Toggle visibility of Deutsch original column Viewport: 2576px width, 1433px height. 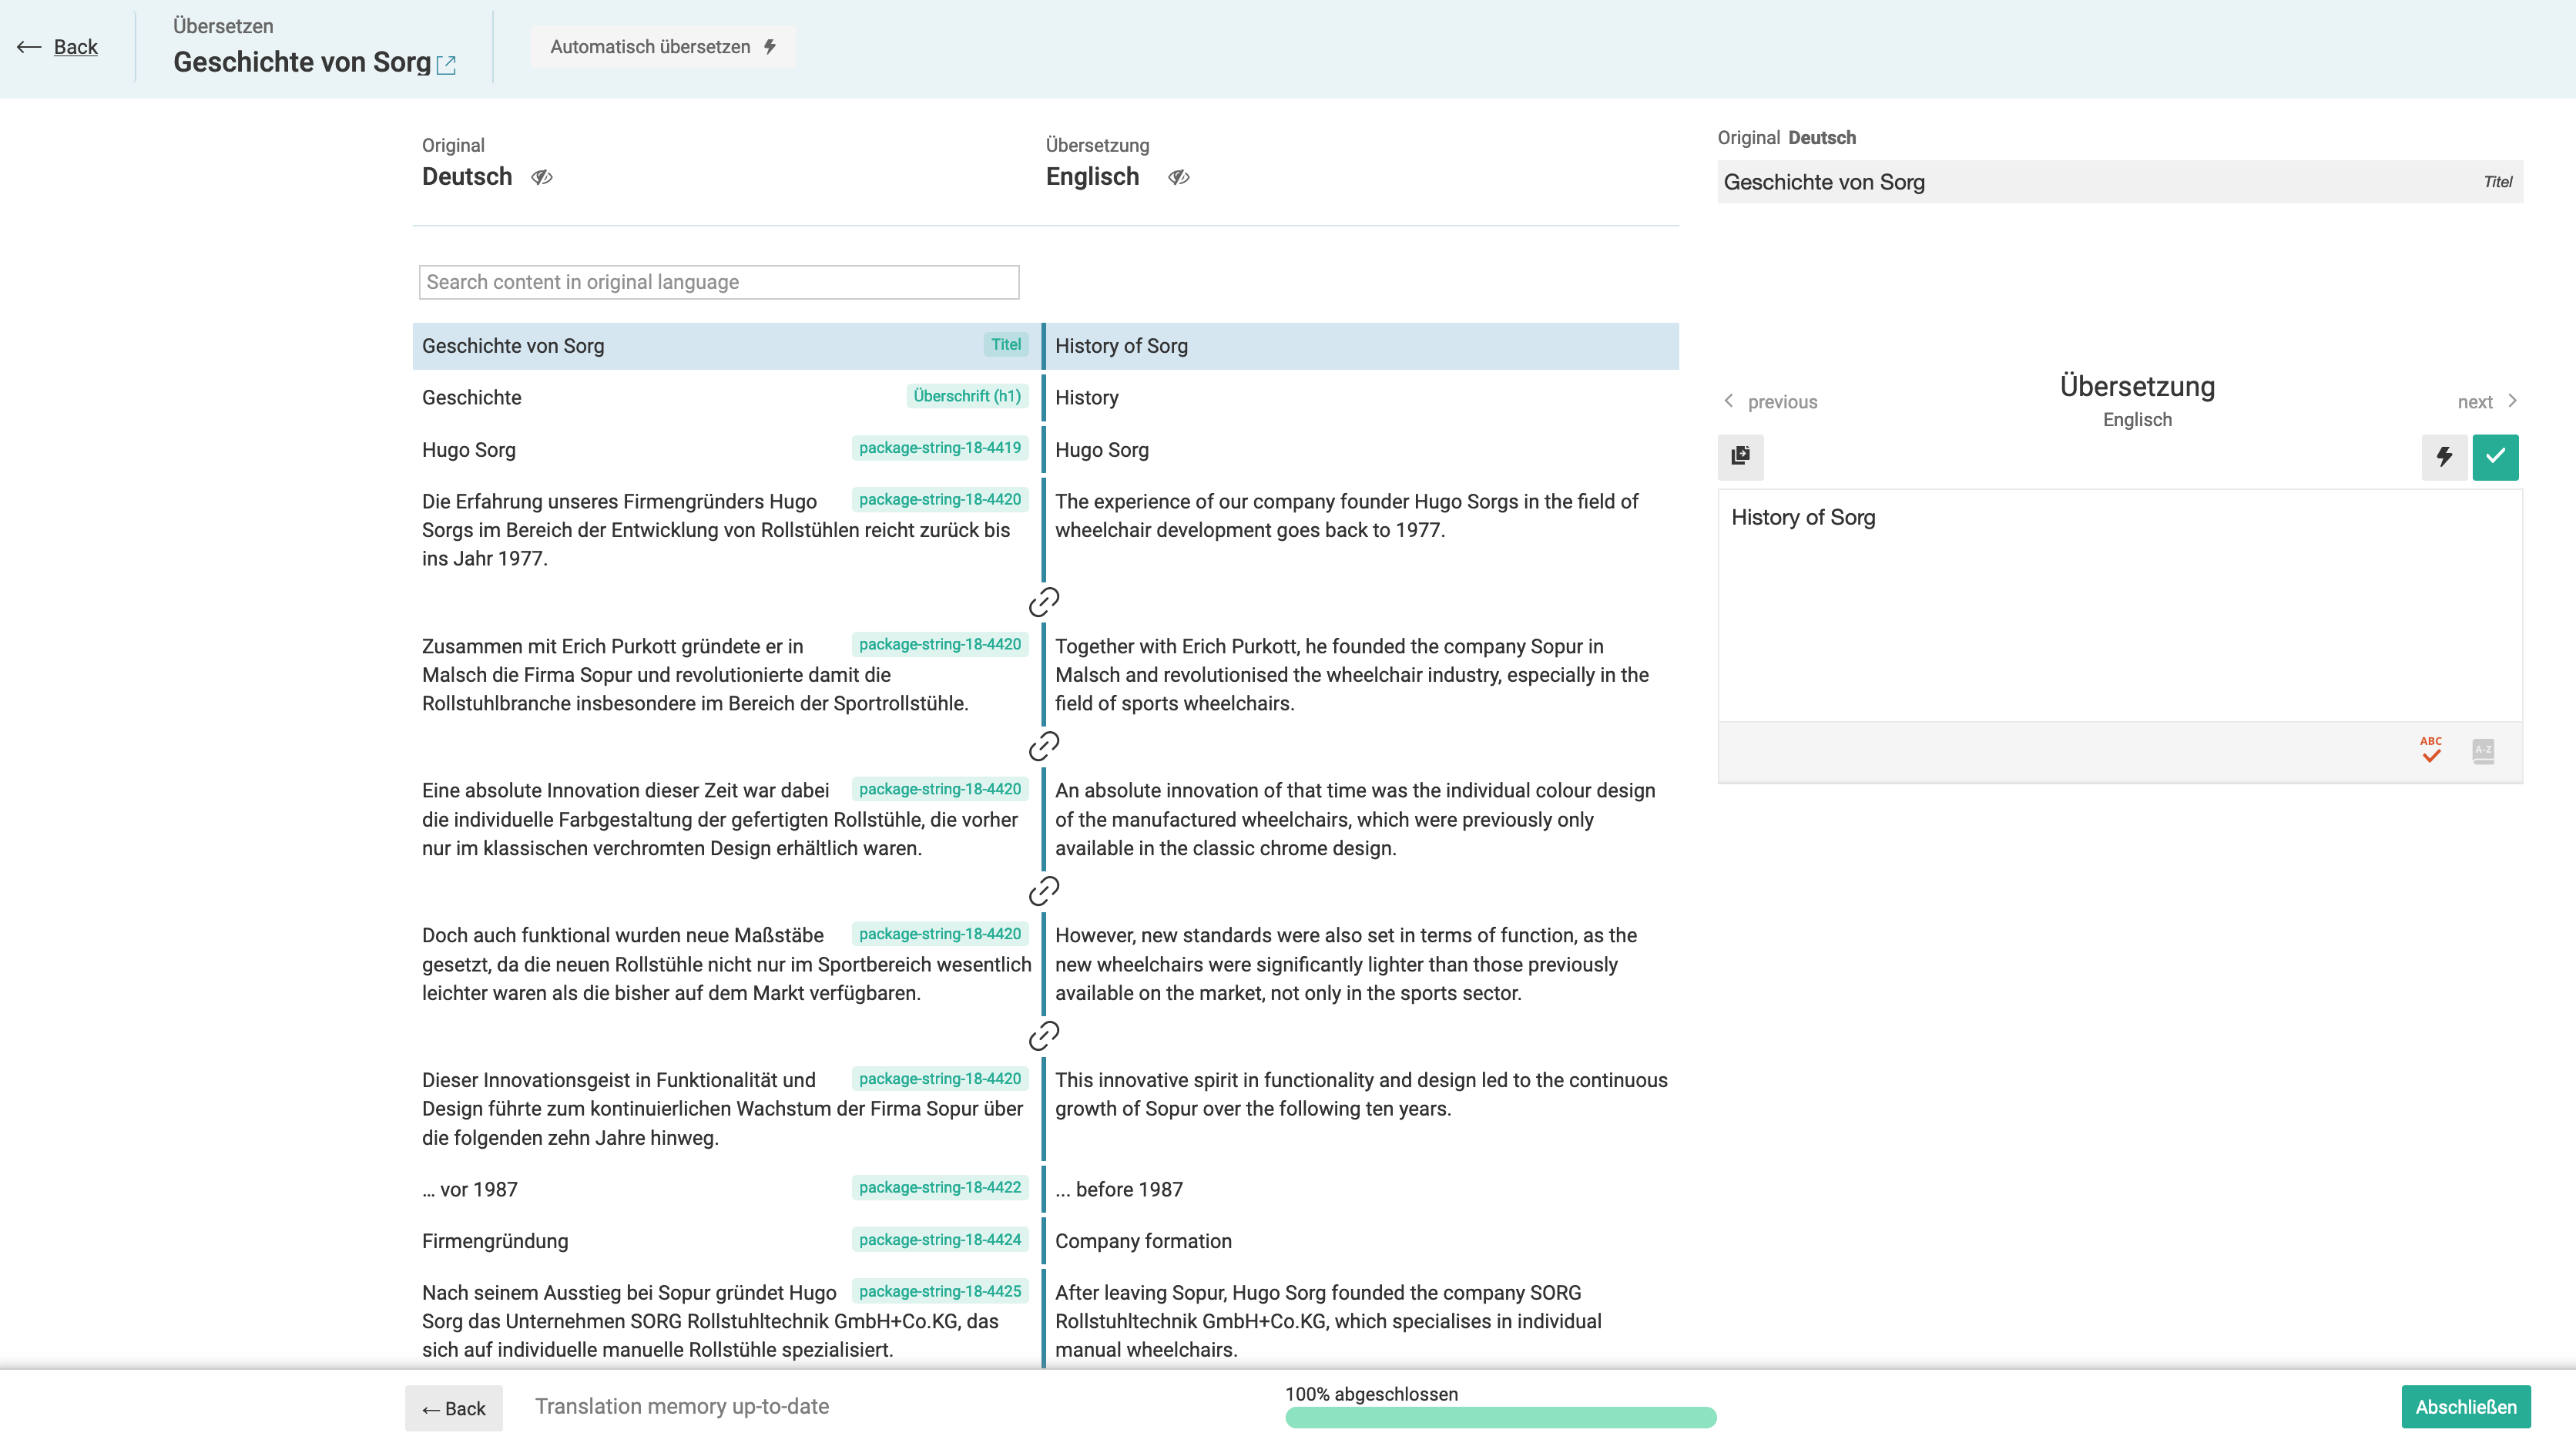pos(541,177)
